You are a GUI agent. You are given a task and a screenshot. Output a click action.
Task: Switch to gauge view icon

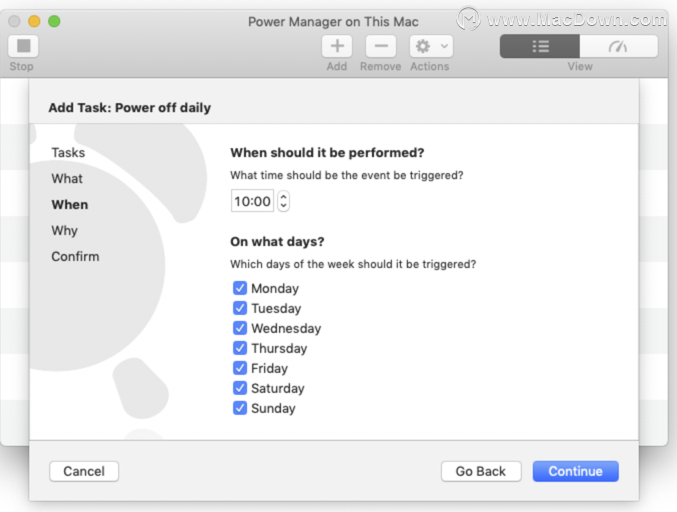618,46
